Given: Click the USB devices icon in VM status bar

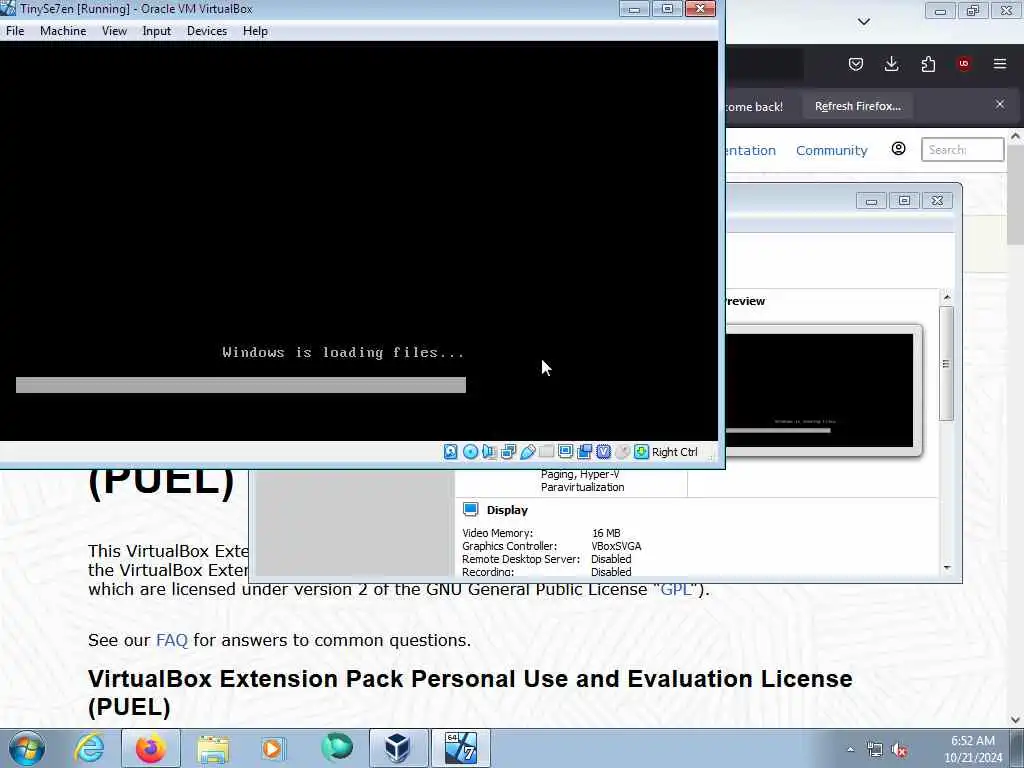Looking at the screenshot, I should [528, 452].
